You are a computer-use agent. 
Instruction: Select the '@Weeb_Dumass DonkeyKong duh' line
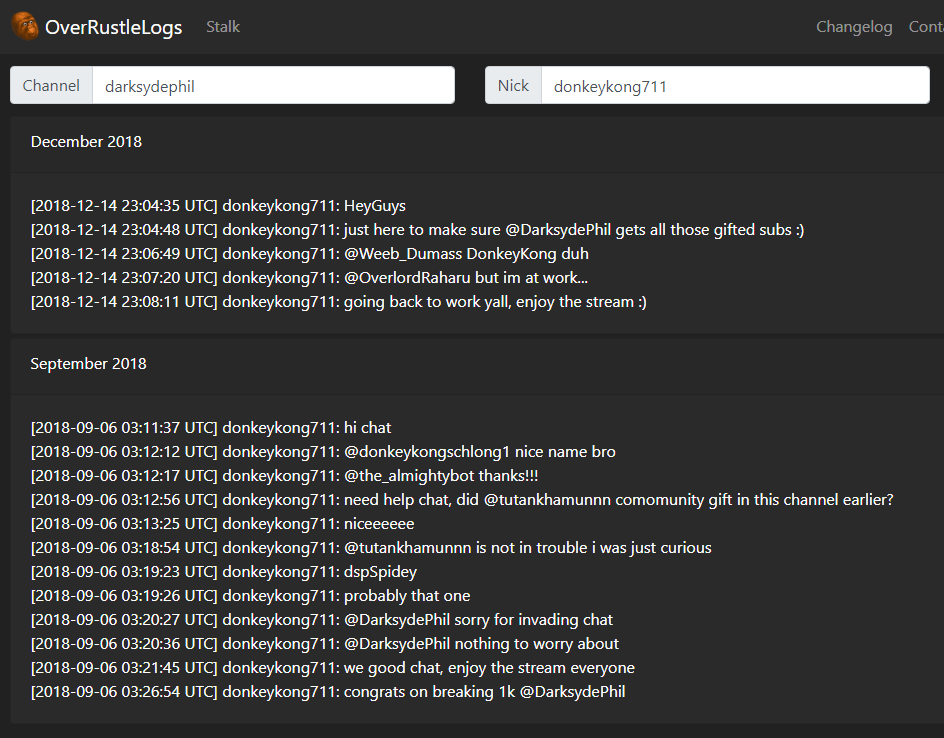point(310,254)
